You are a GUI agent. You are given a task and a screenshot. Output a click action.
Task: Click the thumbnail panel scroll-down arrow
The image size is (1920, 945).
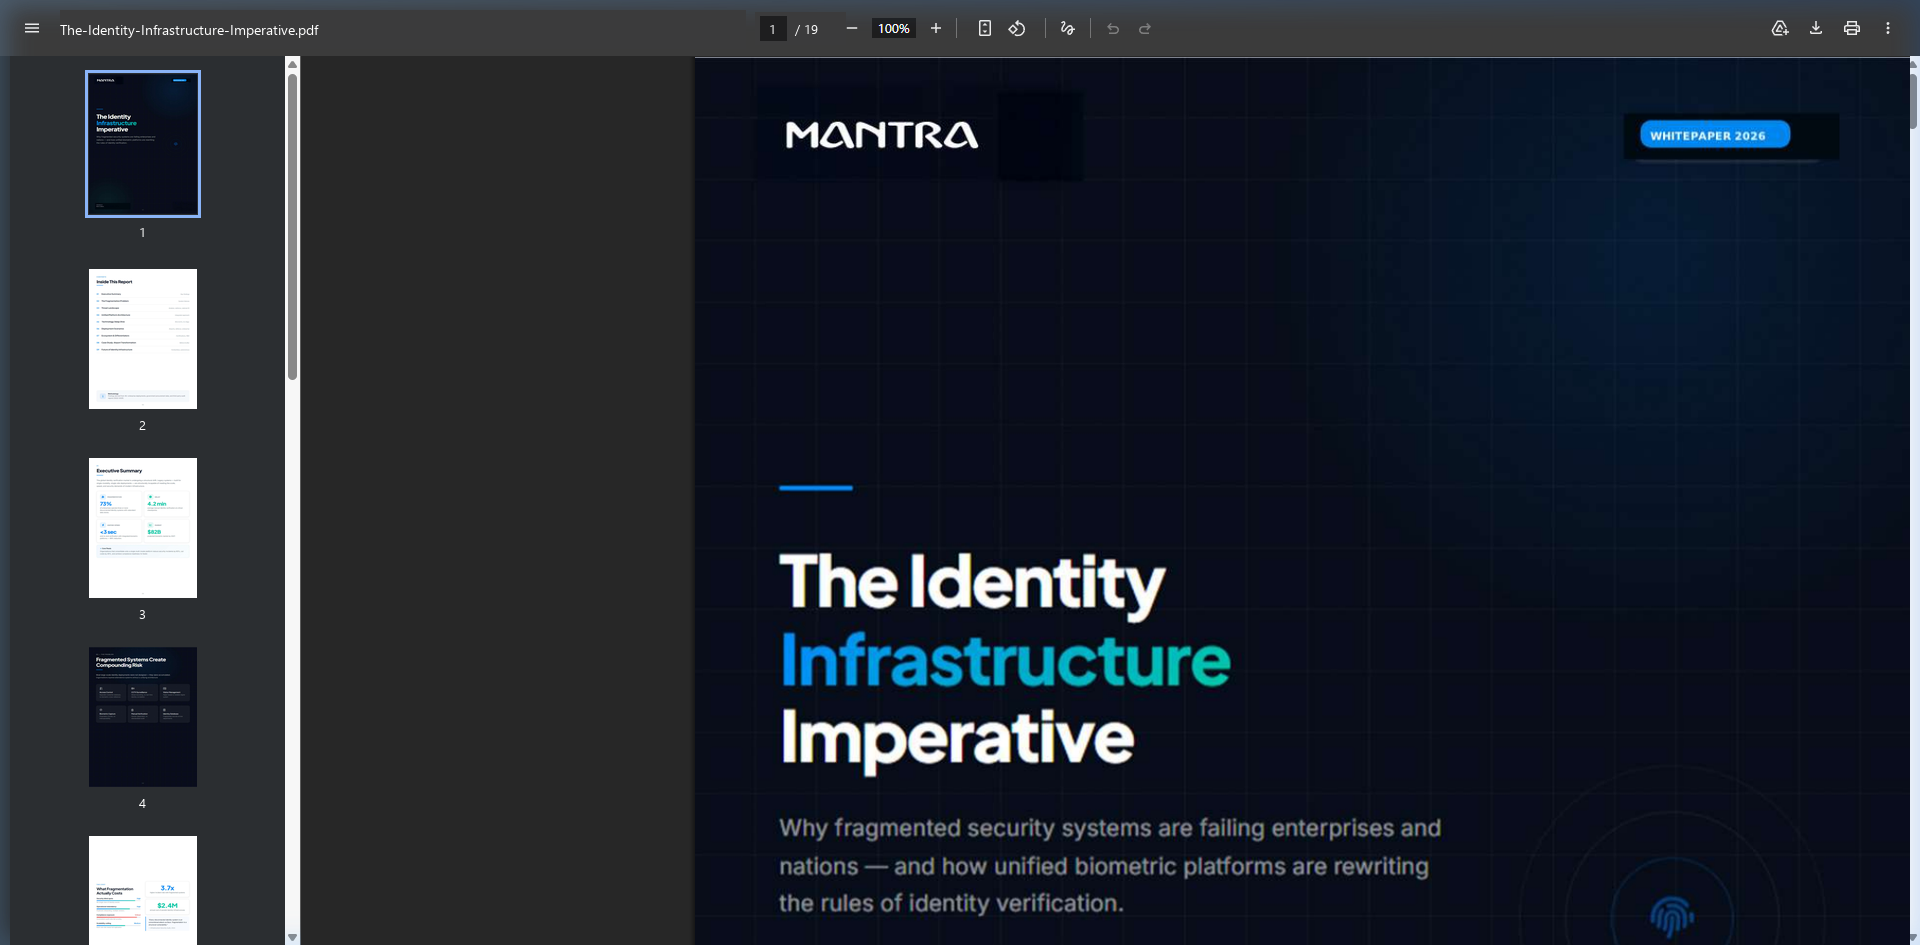coord(292,937)
